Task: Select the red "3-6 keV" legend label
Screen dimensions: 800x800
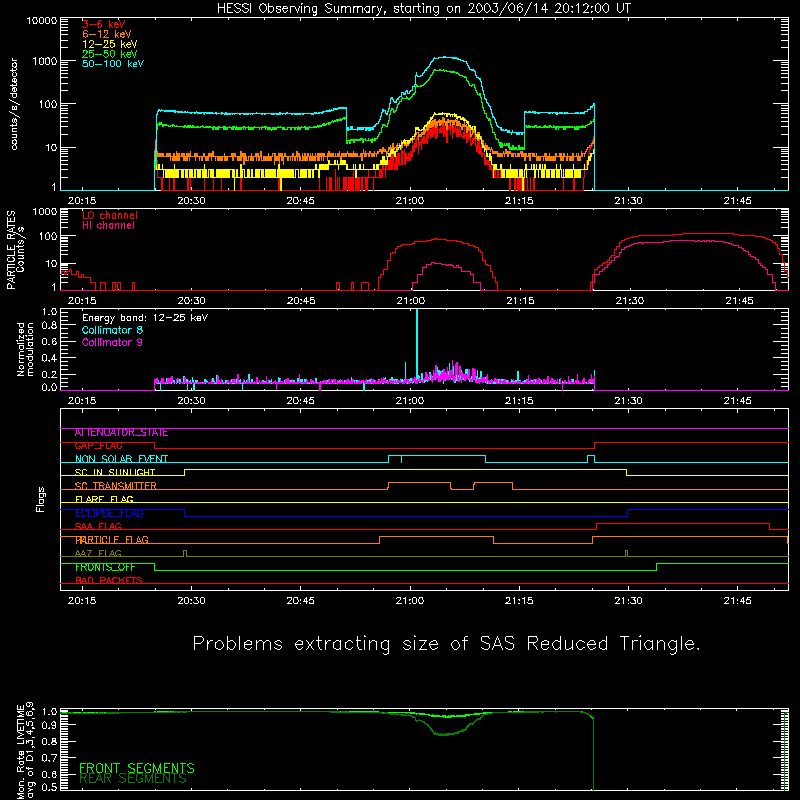Action: point(103,24)
